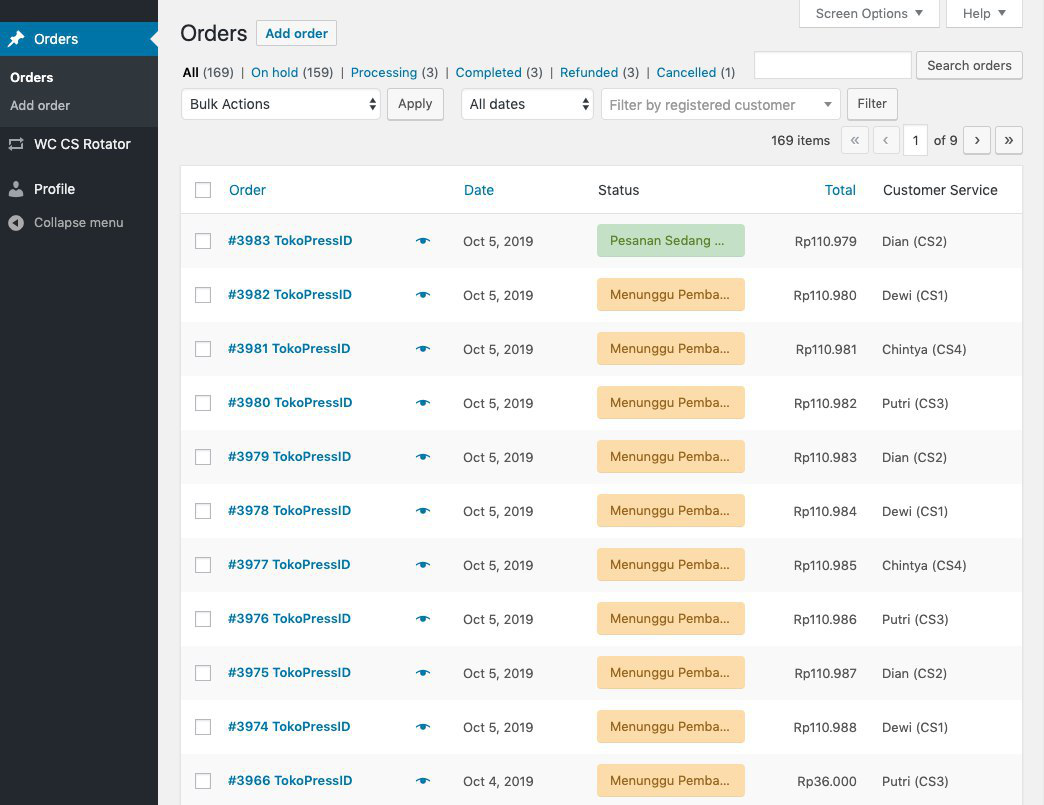Click the Filter button

pyautogui.click(x=872, y=104)
